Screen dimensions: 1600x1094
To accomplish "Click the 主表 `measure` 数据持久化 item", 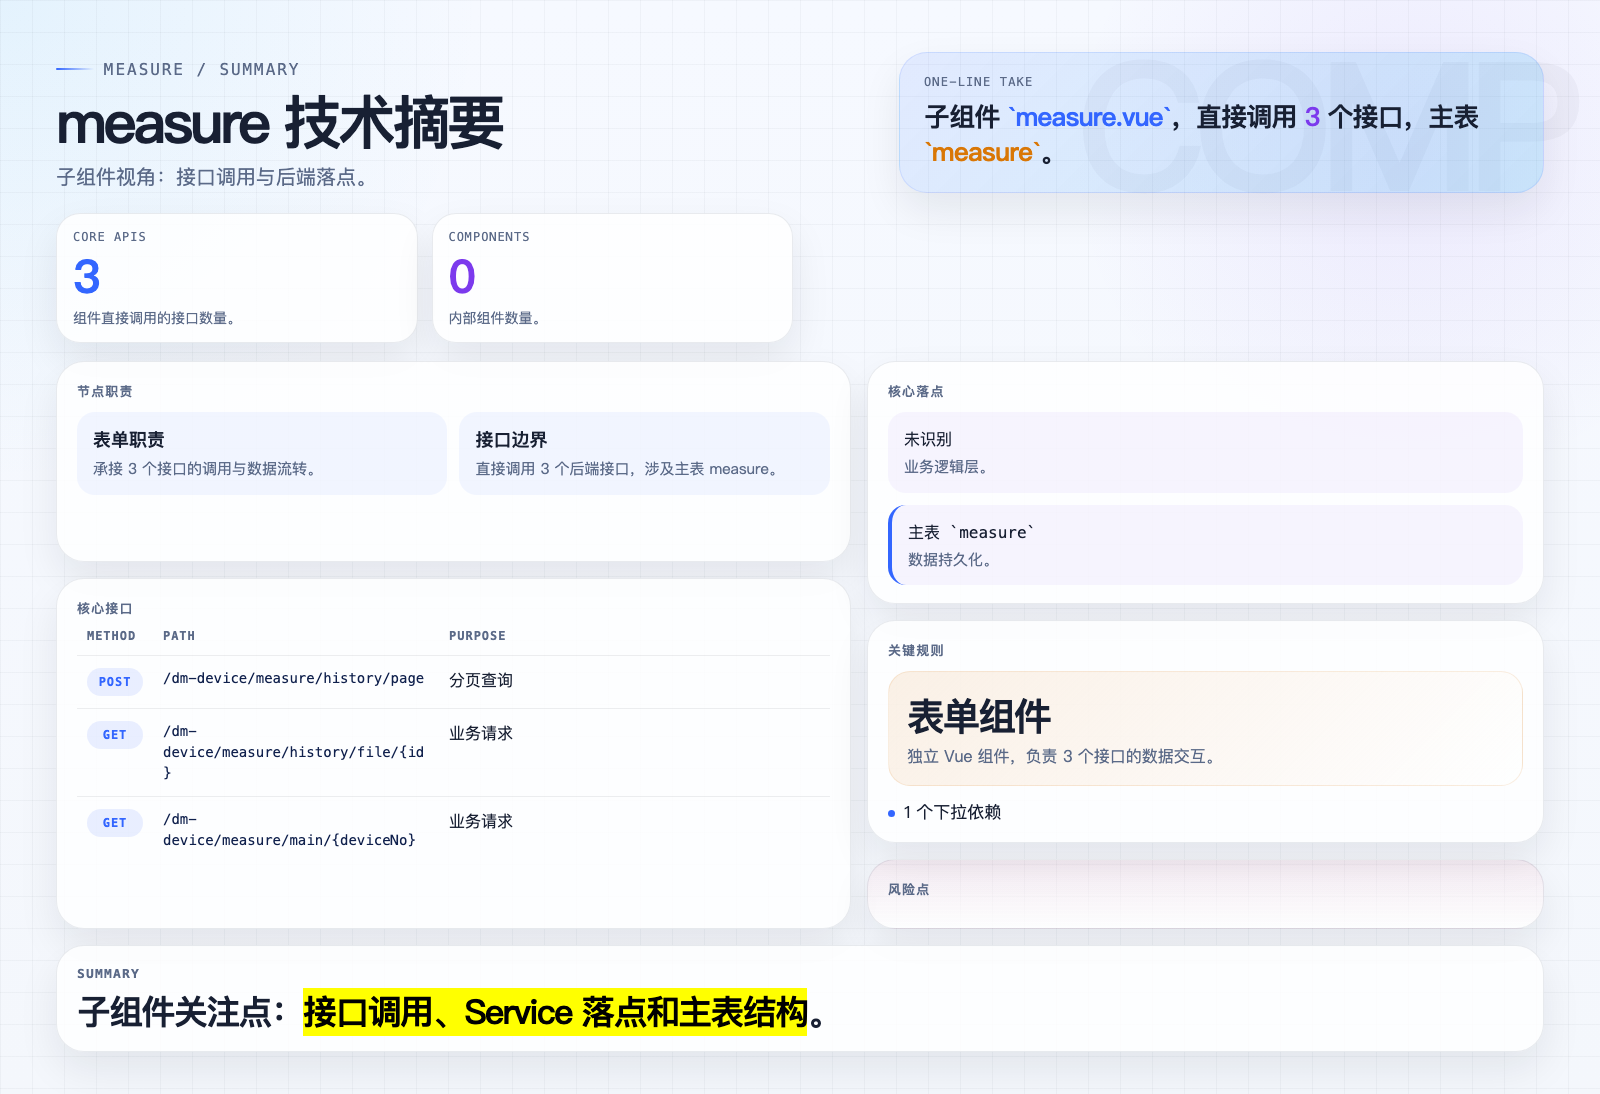I will tap(1205, 545).
